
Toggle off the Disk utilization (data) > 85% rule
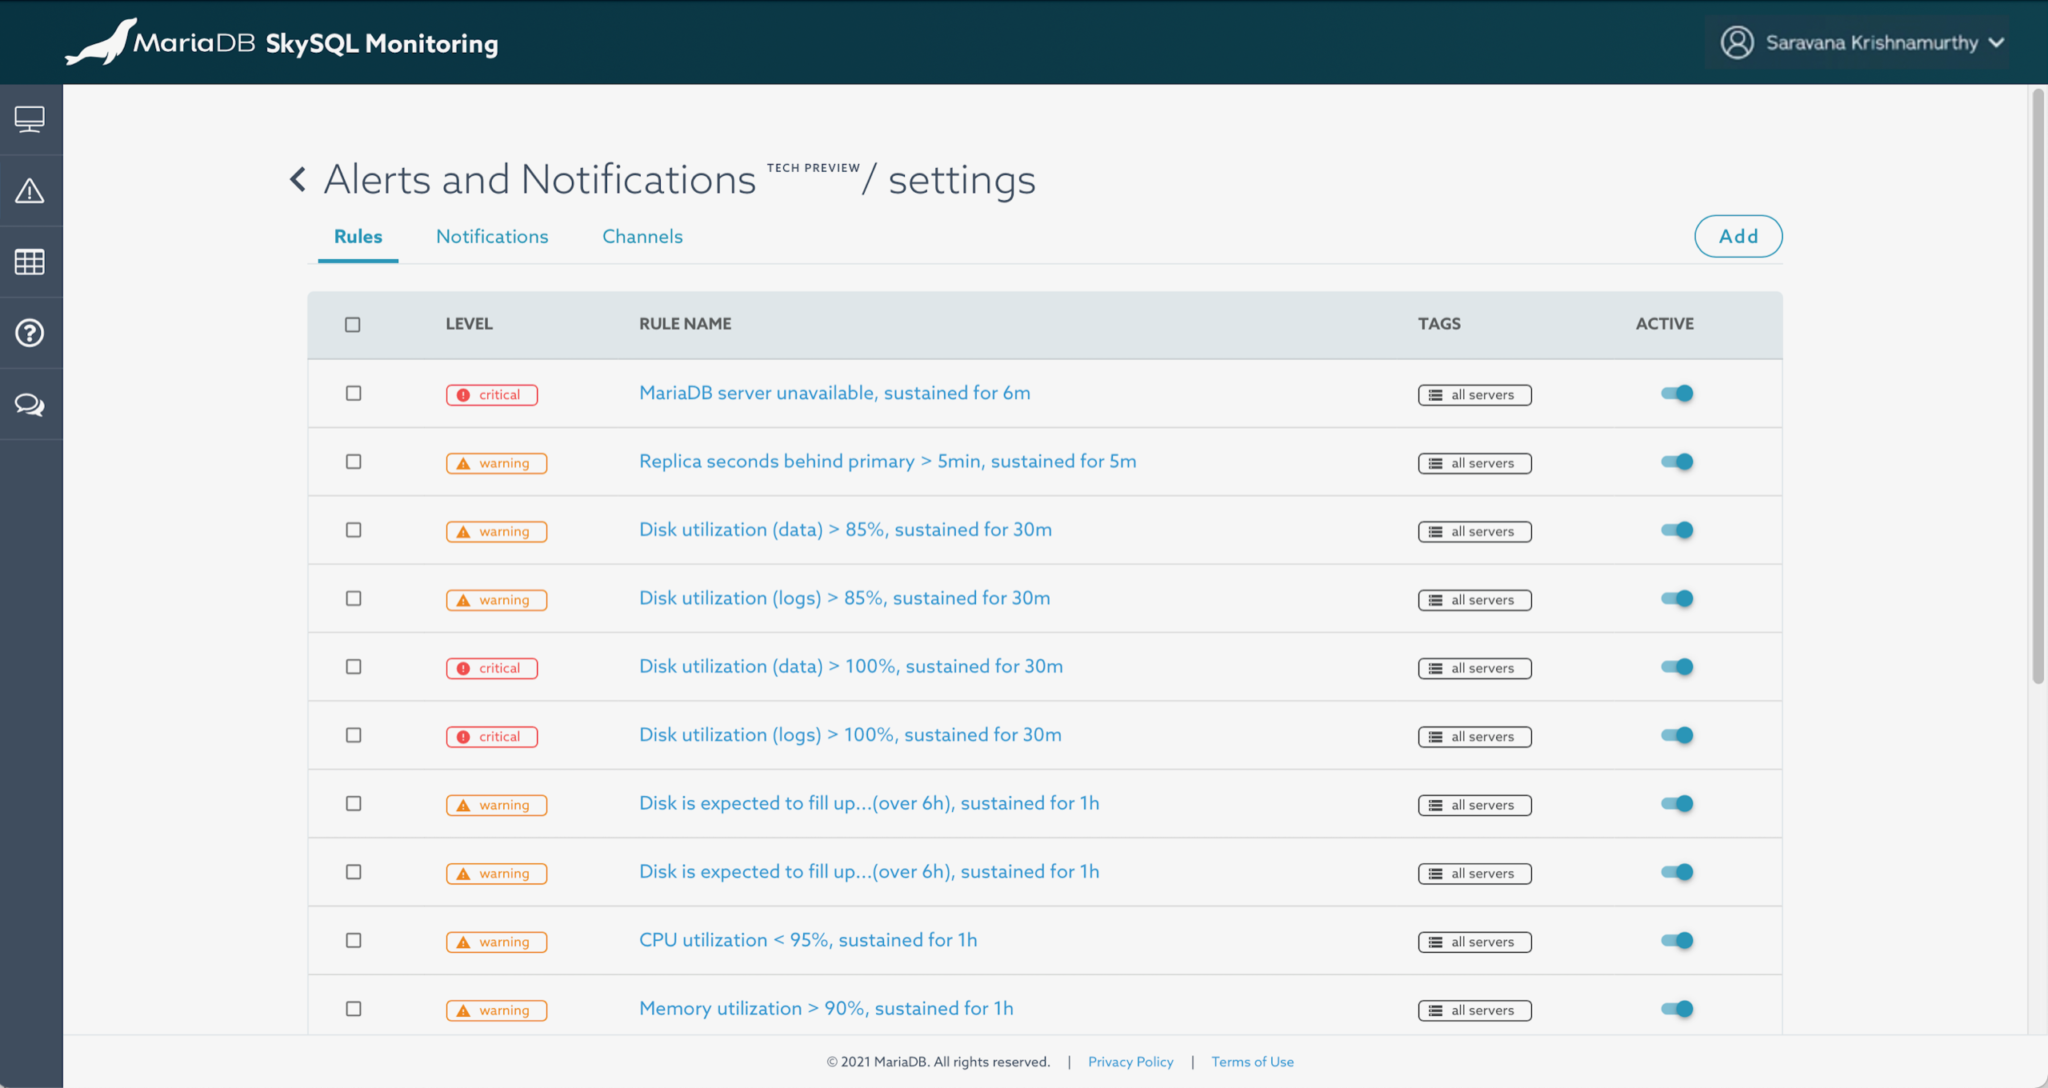tap(1677, 530)
